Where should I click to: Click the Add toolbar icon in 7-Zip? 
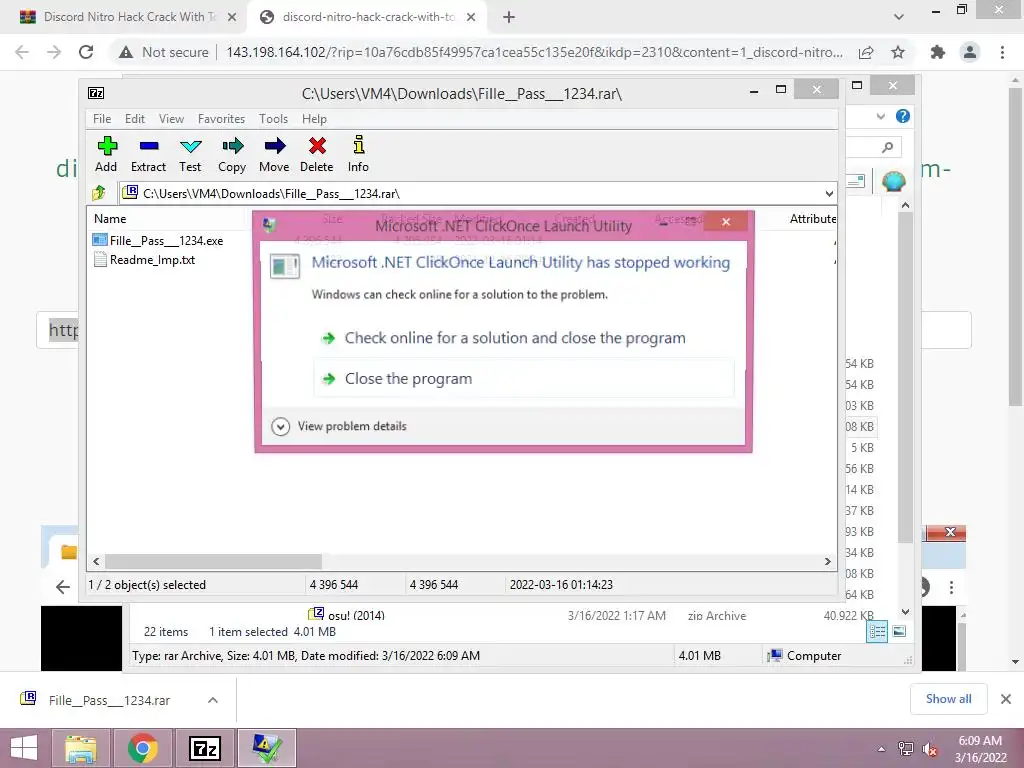tap(106, 154)
